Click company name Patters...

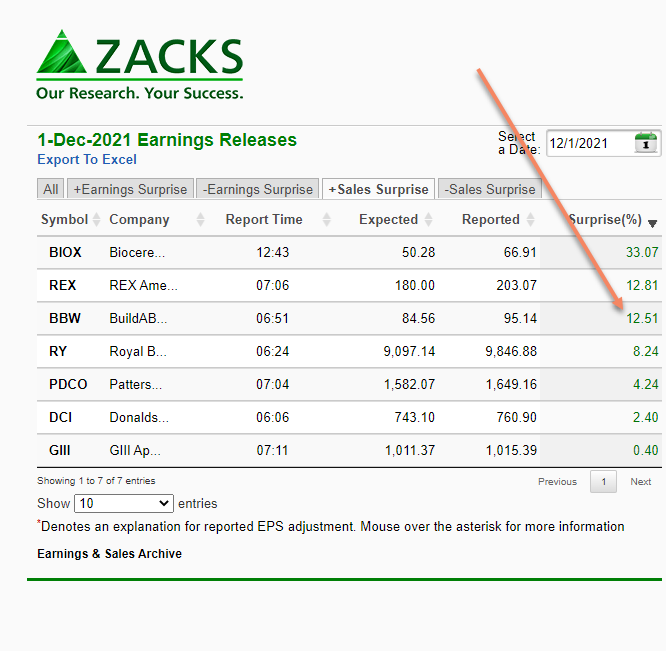coord(135,384)
